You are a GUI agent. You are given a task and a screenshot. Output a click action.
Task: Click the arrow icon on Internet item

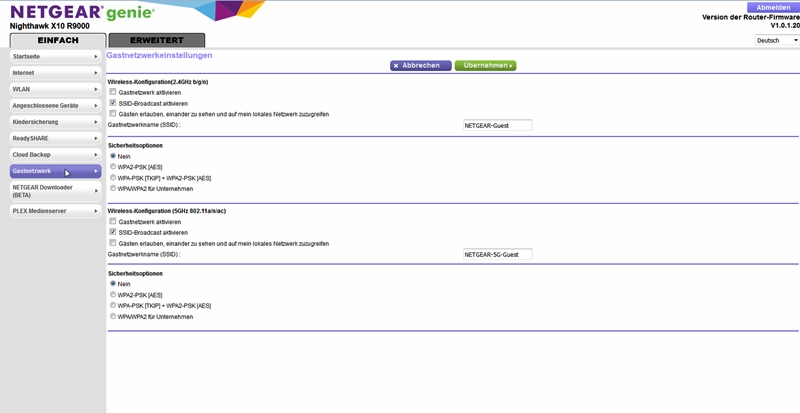pyautogui.click(x=96, y=73)
